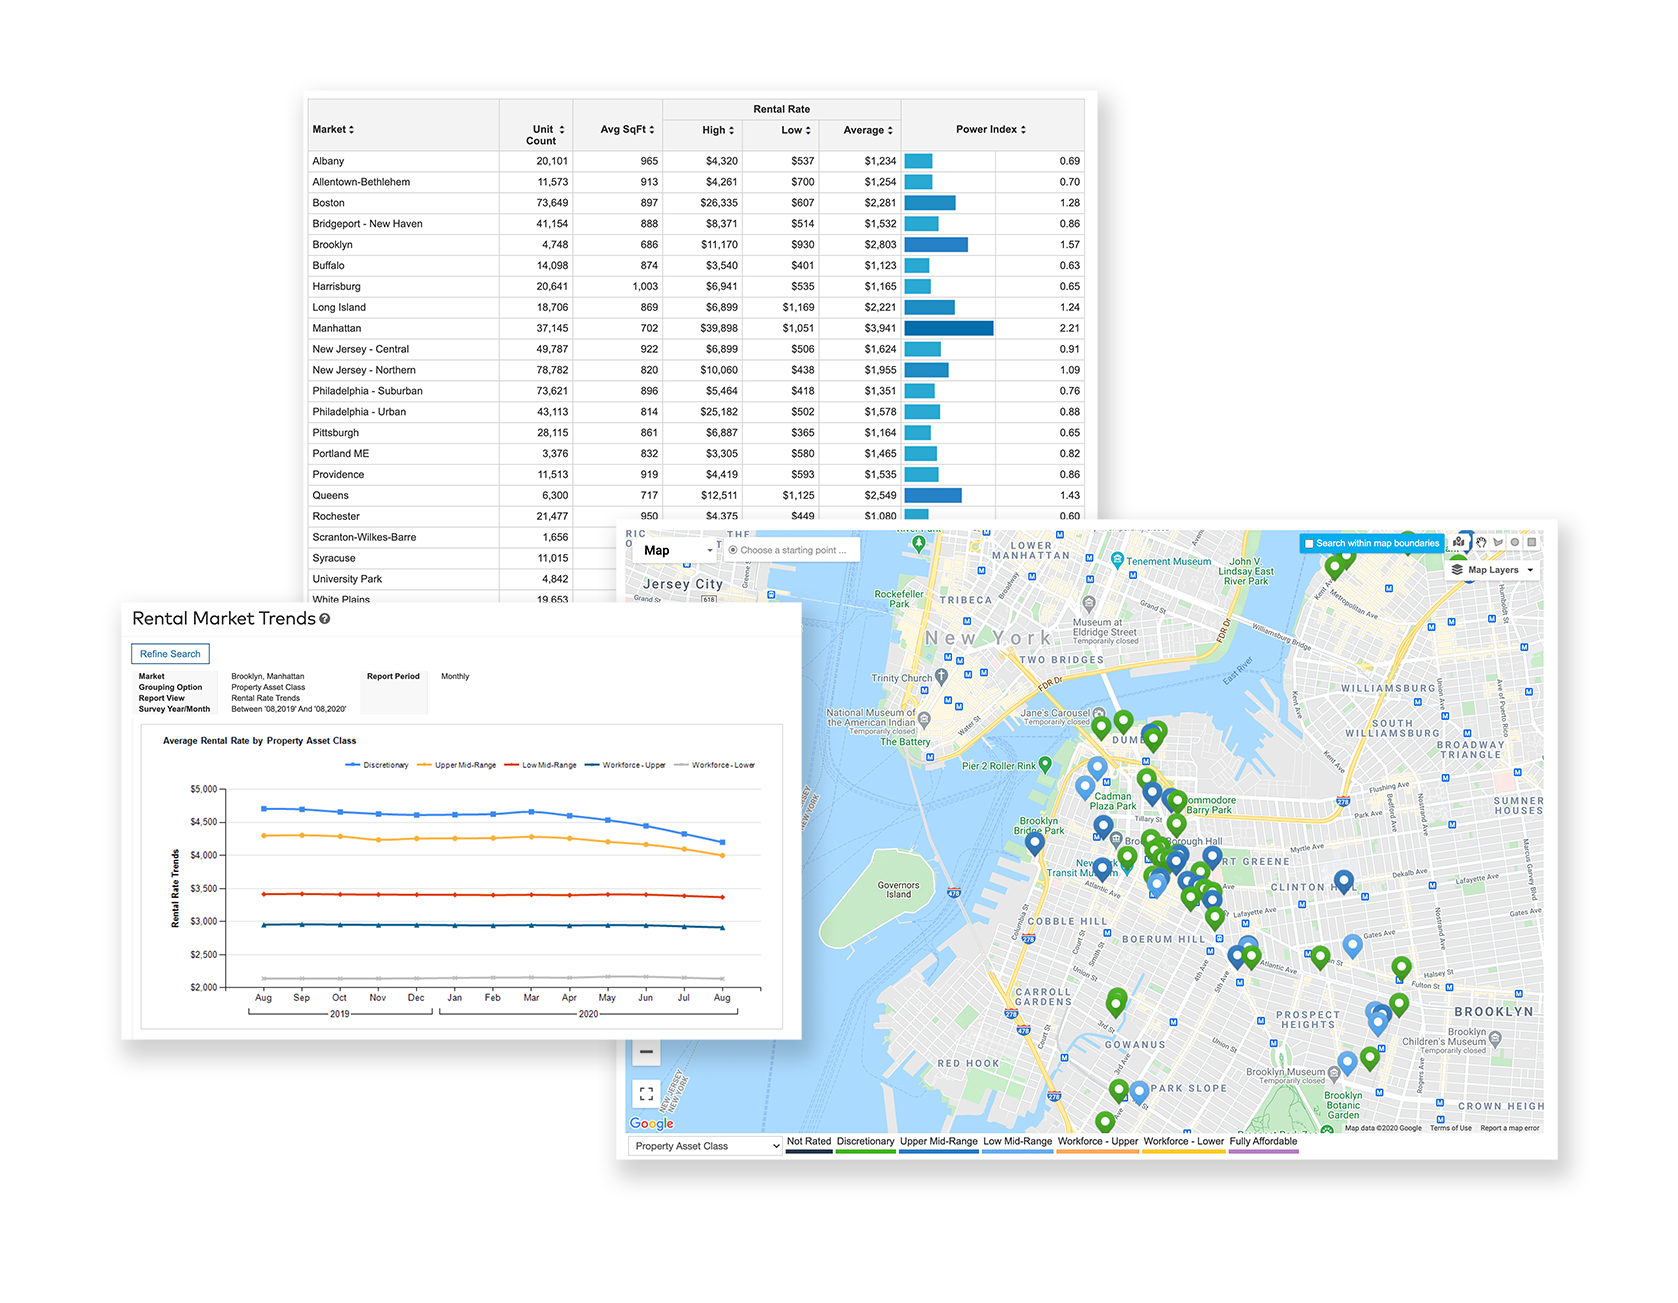Sort table by Power Index column
This screenshot has width=1678, height=1303.
click(990, 129)
